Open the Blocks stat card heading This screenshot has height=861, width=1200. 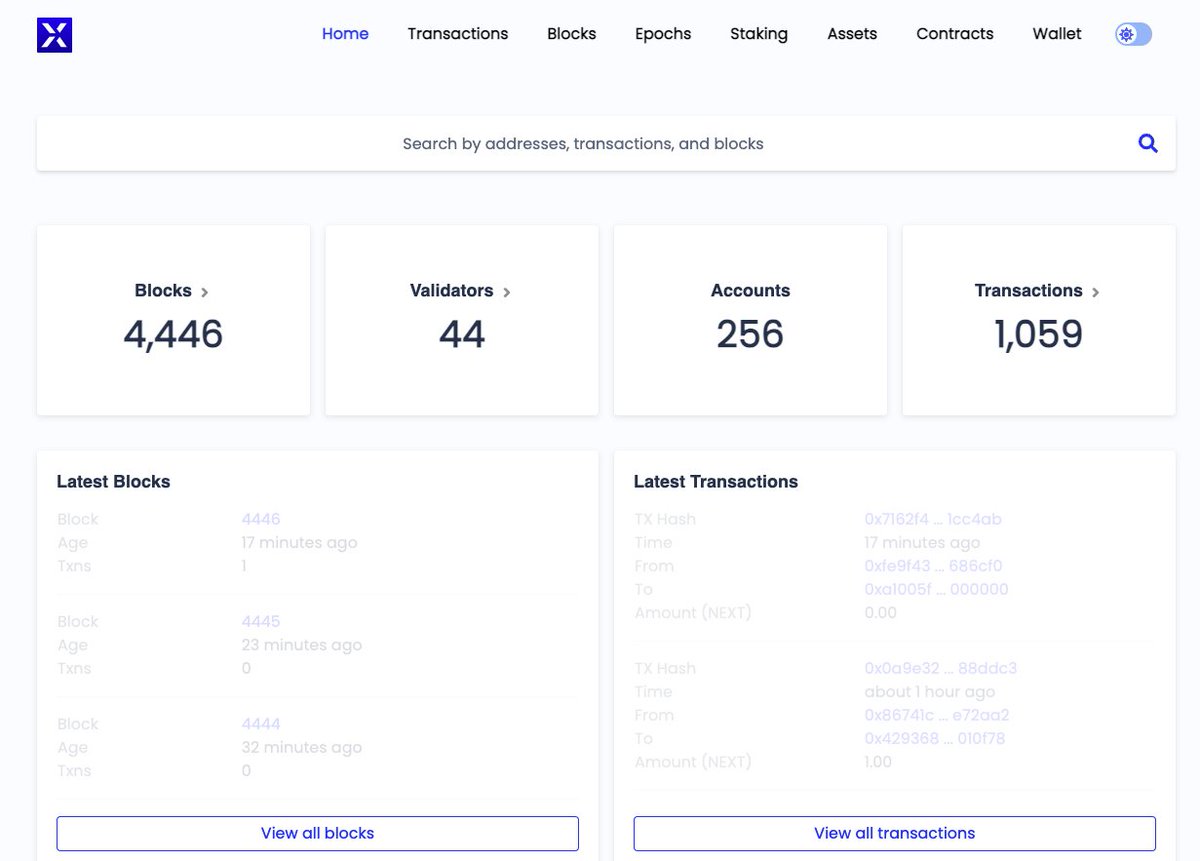click(163, 291)
